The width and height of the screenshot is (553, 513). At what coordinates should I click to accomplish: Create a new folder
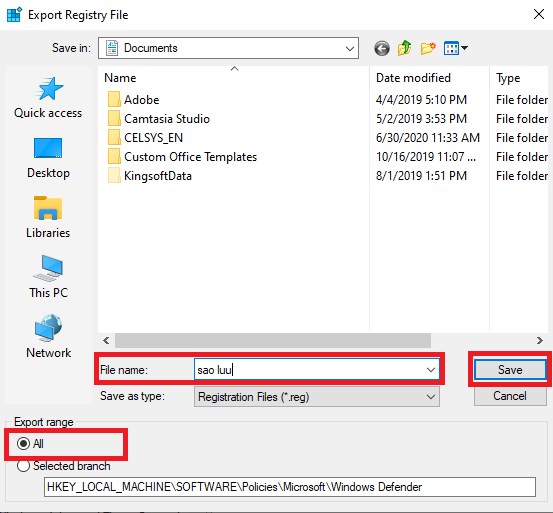(428, 48)
